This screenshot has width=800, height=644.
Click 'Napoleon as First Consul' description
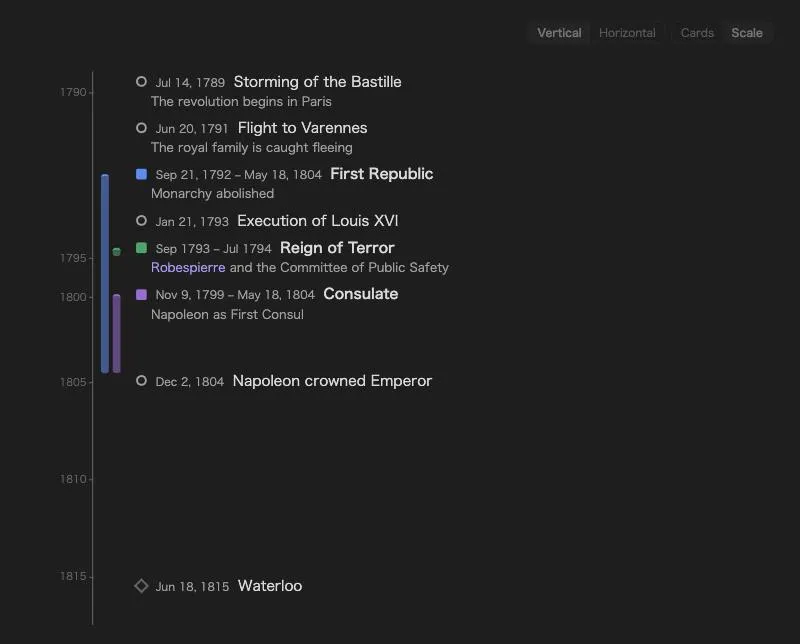pyautogui.click(x=227, y=314)
